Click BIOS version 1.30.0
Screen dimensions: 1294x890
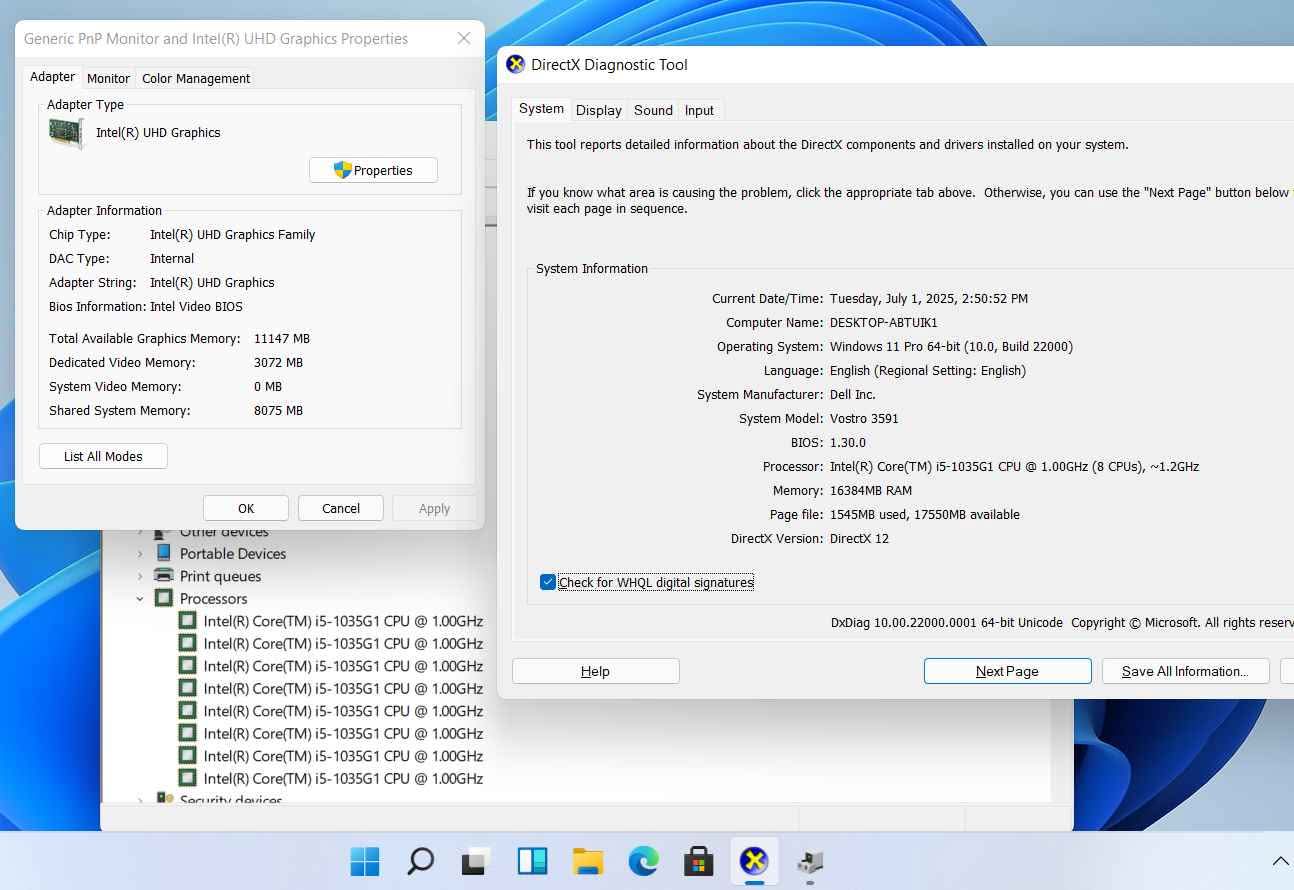tap(848, 443)
